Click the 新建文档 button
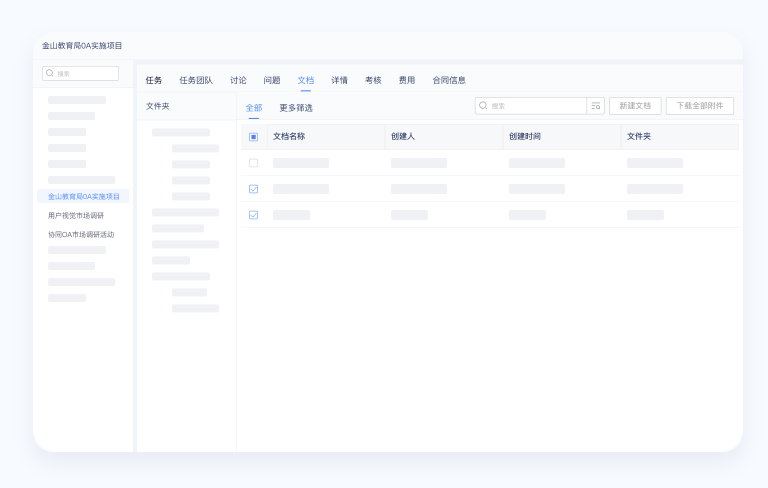The height and width of the screenshot is (488, 768). pos(635,106)
